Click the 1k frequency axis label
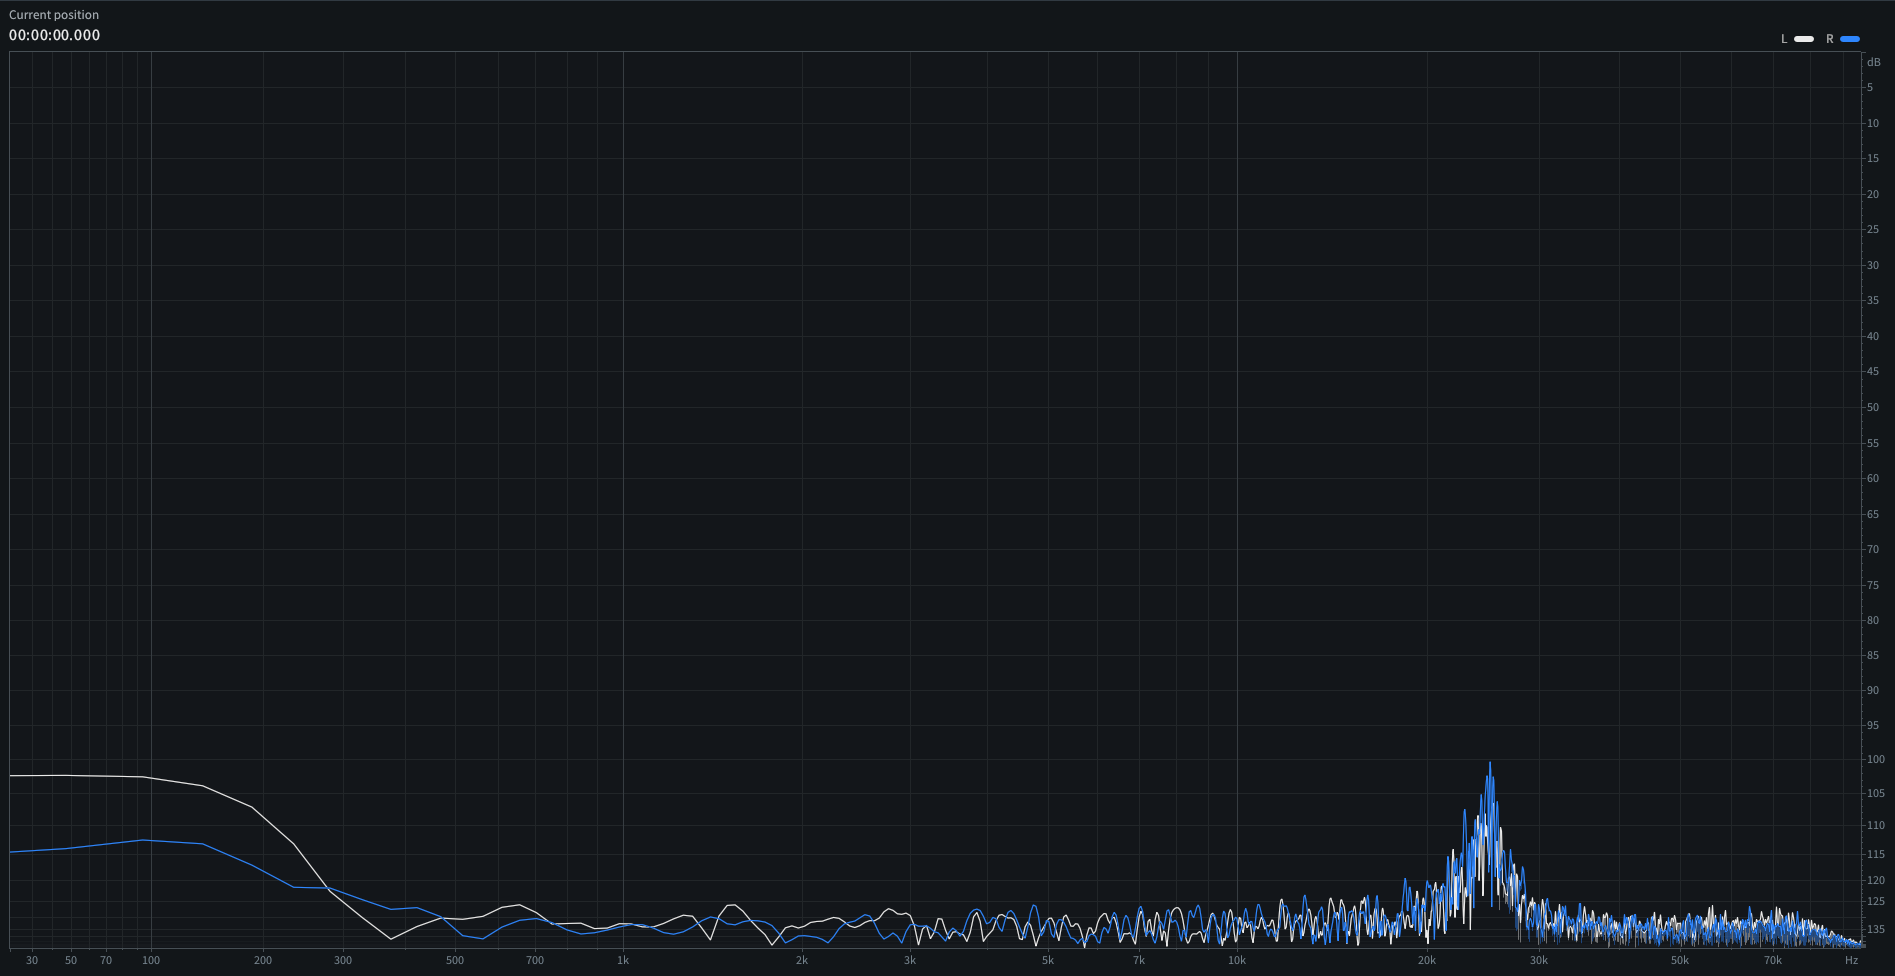 623,960
